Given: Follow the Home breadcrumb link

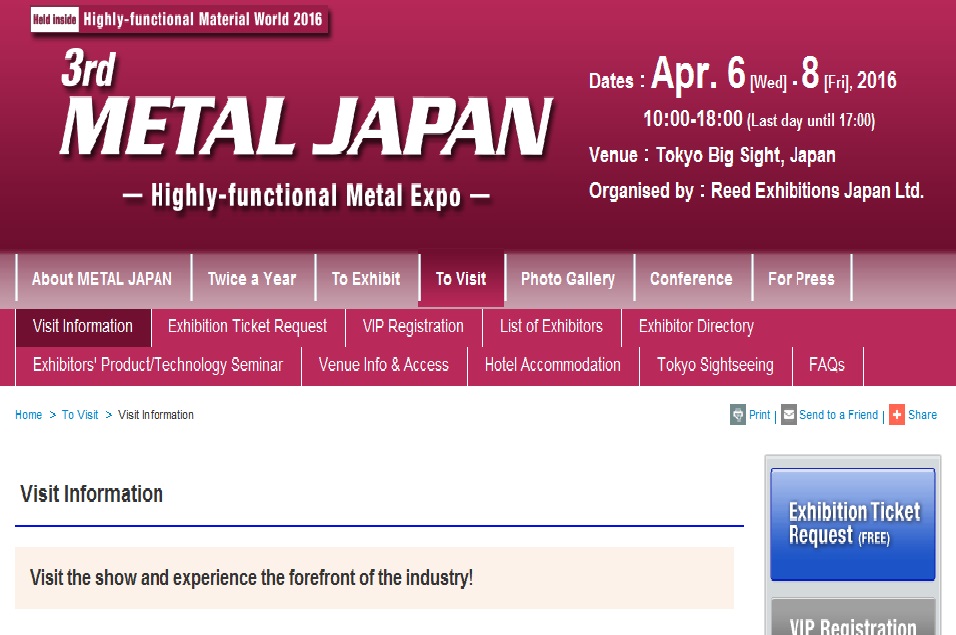Looking at the screenshot, I should 29,415.
